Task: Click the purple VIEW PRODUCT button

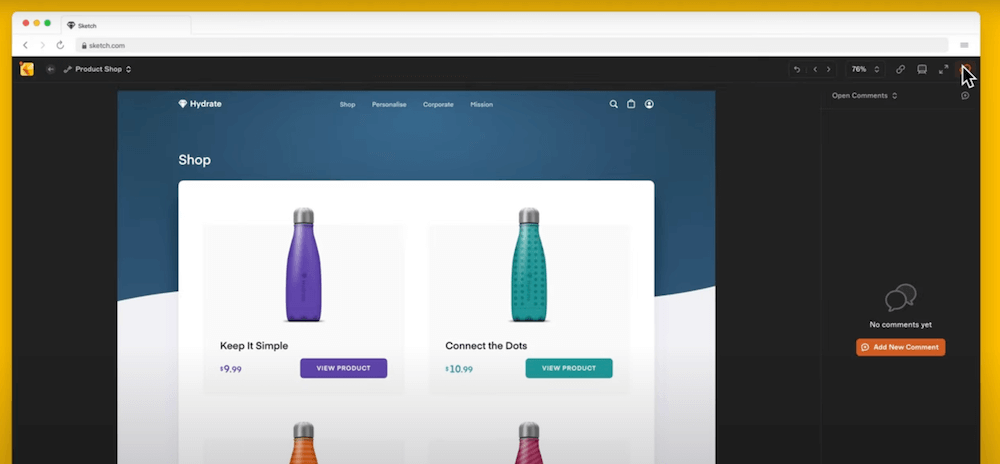Action: coord(344,368)
